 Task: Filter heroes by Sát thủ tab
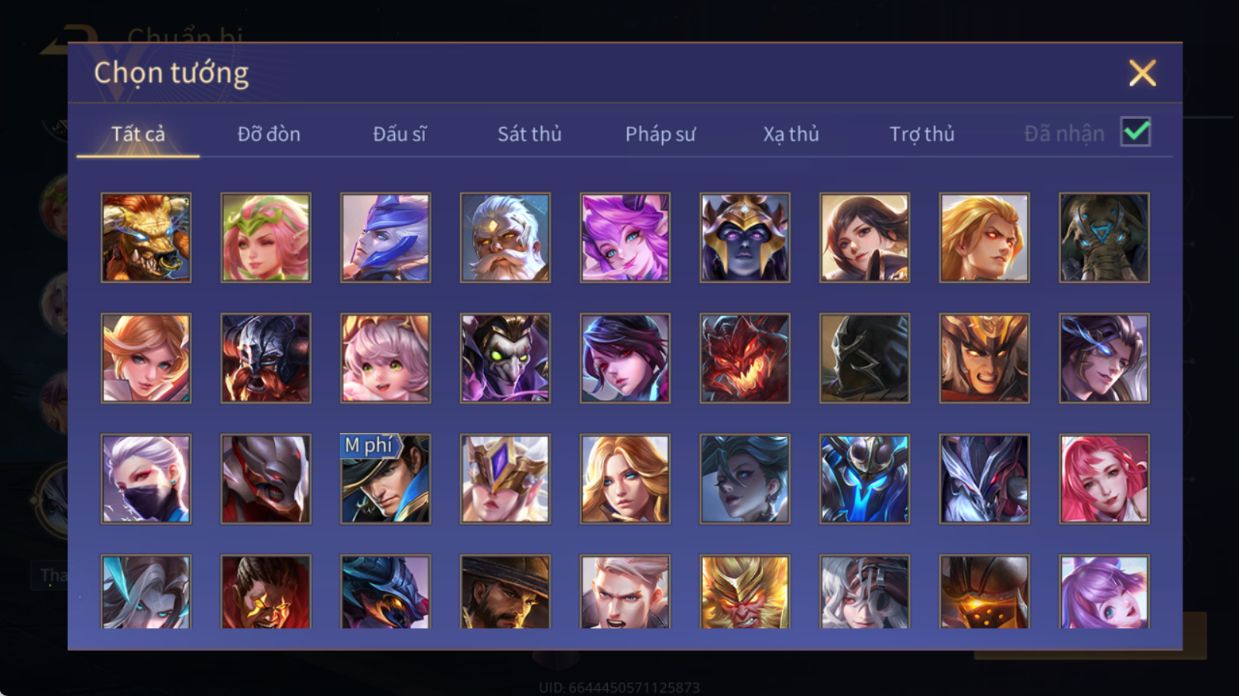point(529,134)
